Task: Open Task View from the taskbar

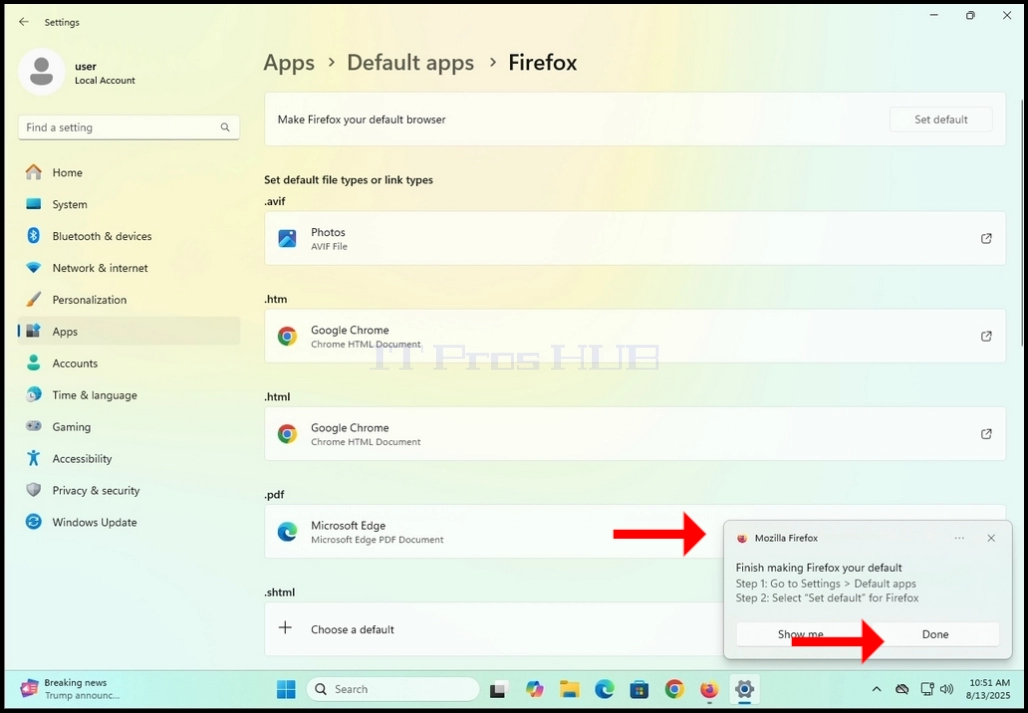Action: click(x=499, y=689)
